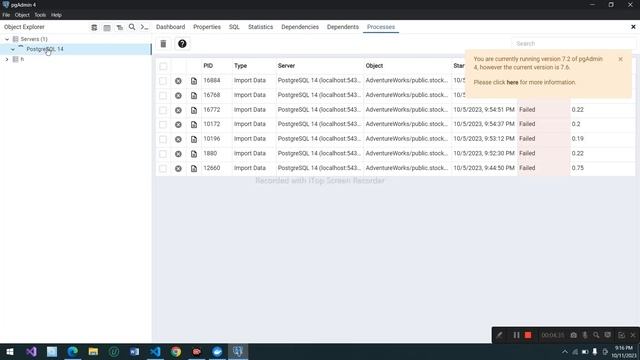The height and width of the screenshot is (360, 640).
Task: Click the delete processes trash icon
Action: coord(163,44)
